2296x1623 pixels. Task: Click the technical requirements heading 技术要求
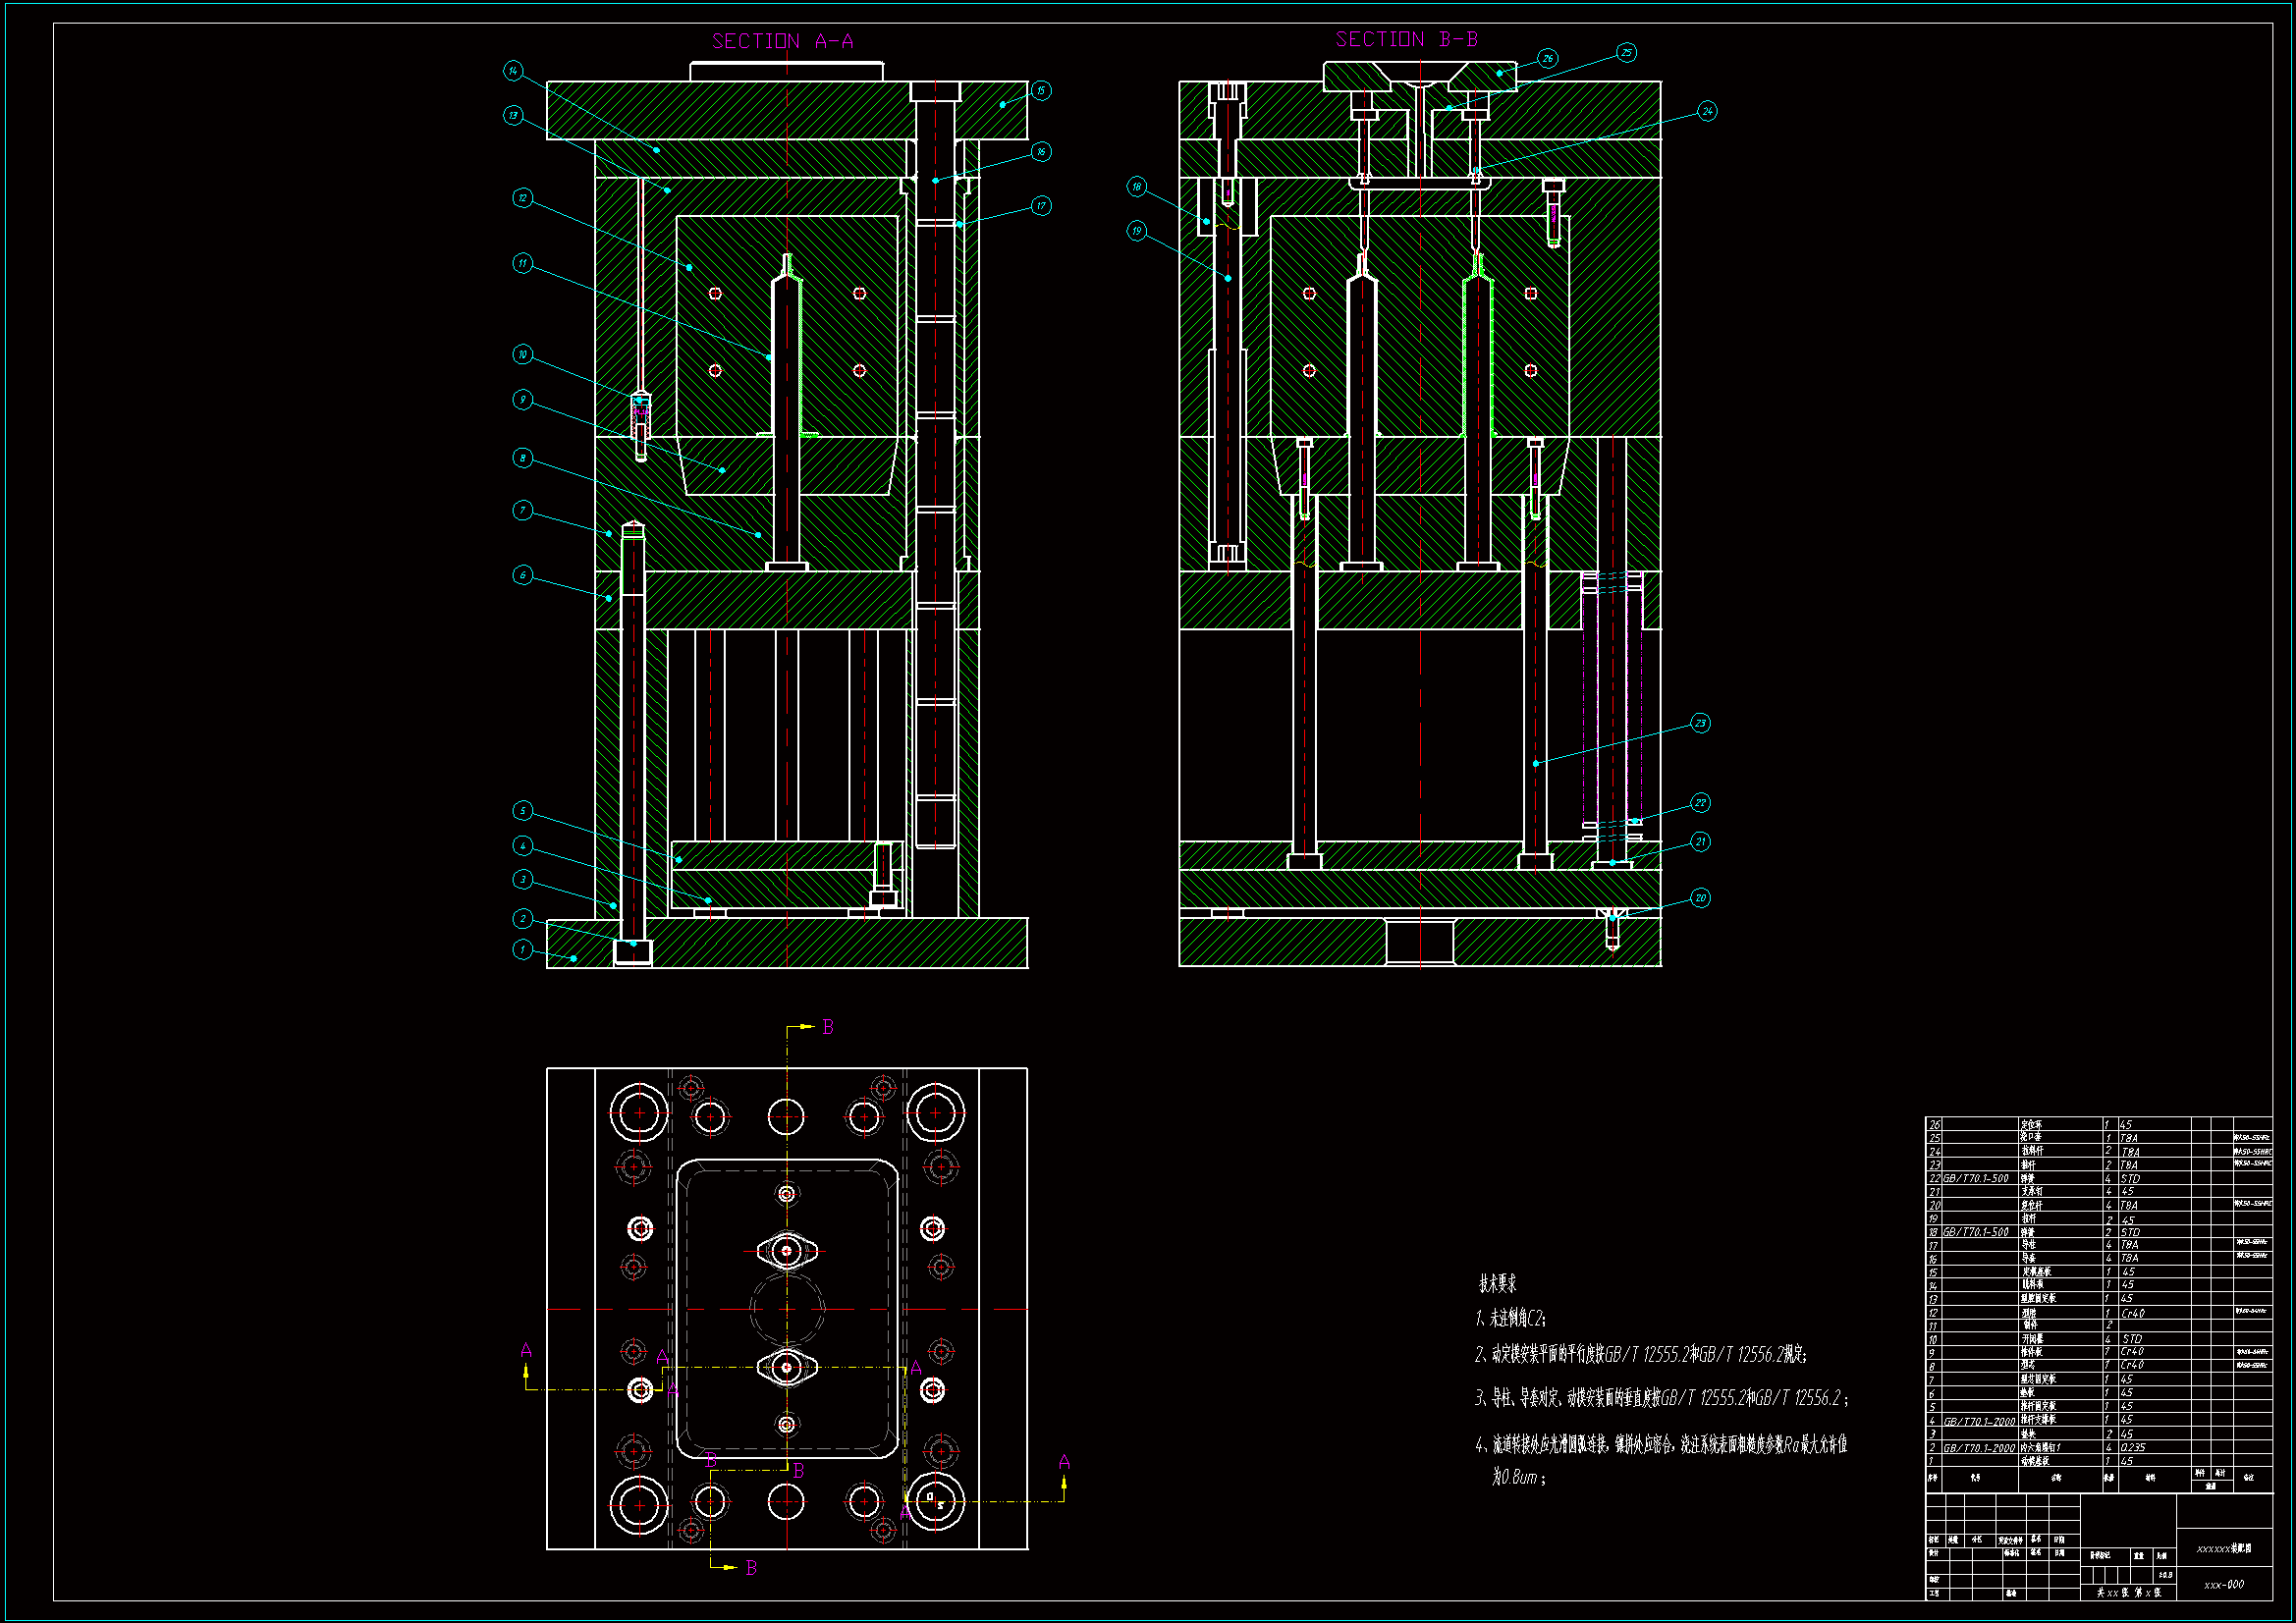click(1497, 1283)
